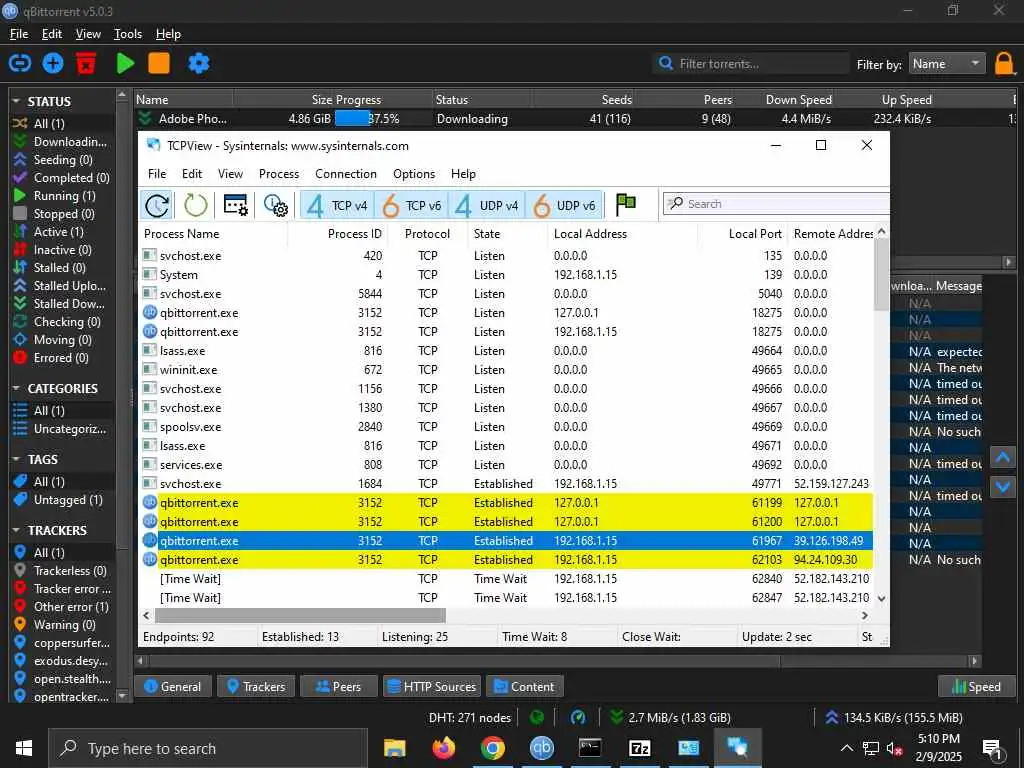The height and width of the screenshot is (768, 1024).
Task: Toggle the TCP v4 filter in TCPView
Action: tap(337, 206)
